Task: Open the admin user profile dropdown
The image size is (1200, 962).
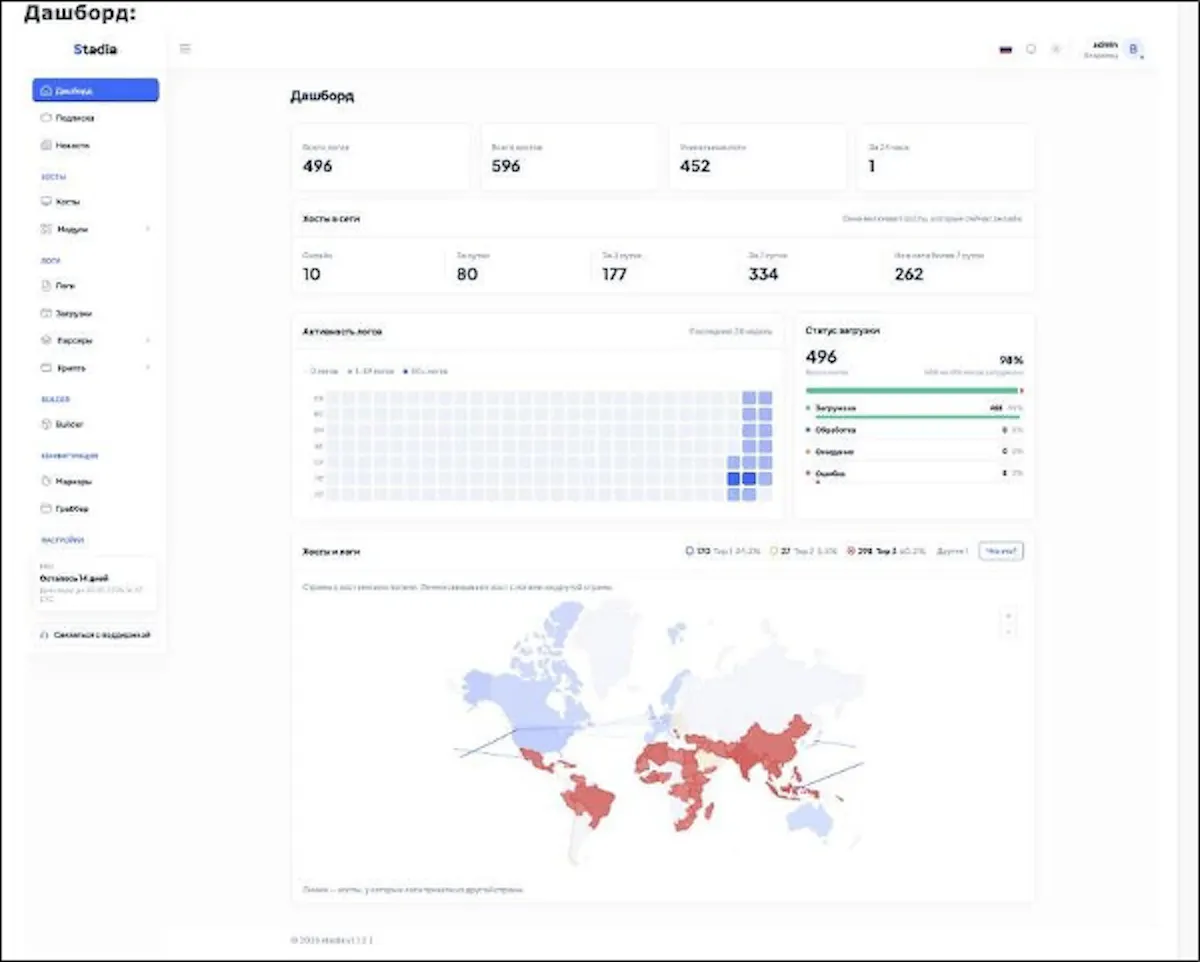Action: pyautogui.click(x=1114, y=49)
